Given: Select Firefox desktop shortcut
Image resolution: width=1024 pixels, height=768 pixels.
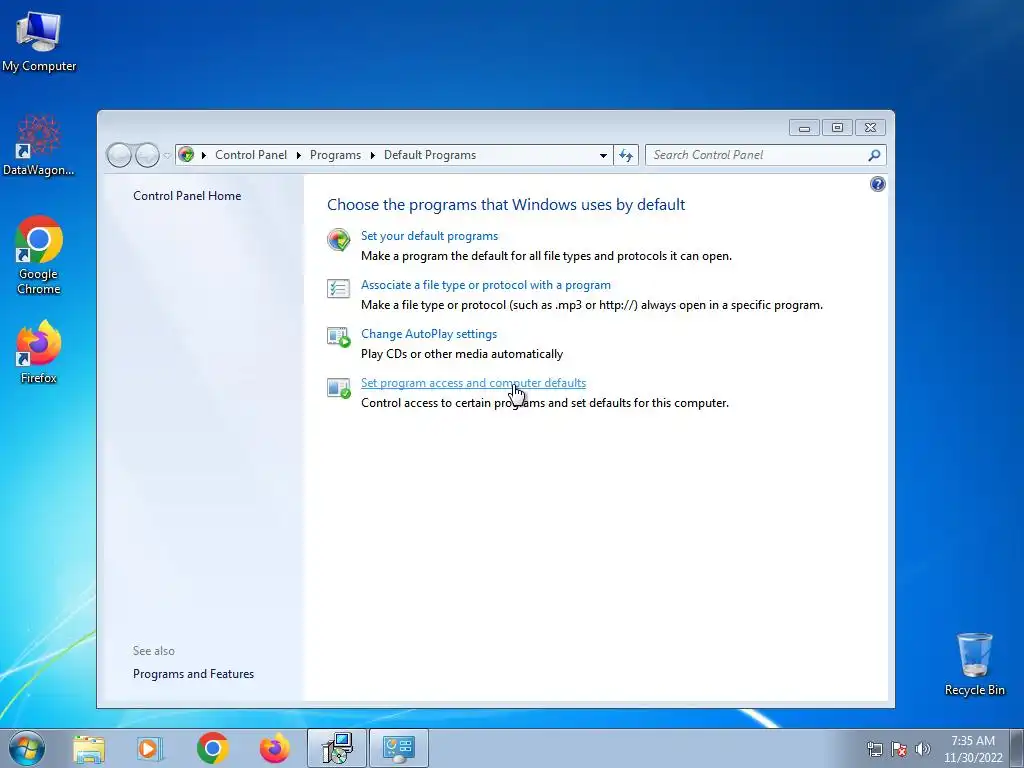Looking at the screenshot, I should pyautogui.click(x=39, y=352).
